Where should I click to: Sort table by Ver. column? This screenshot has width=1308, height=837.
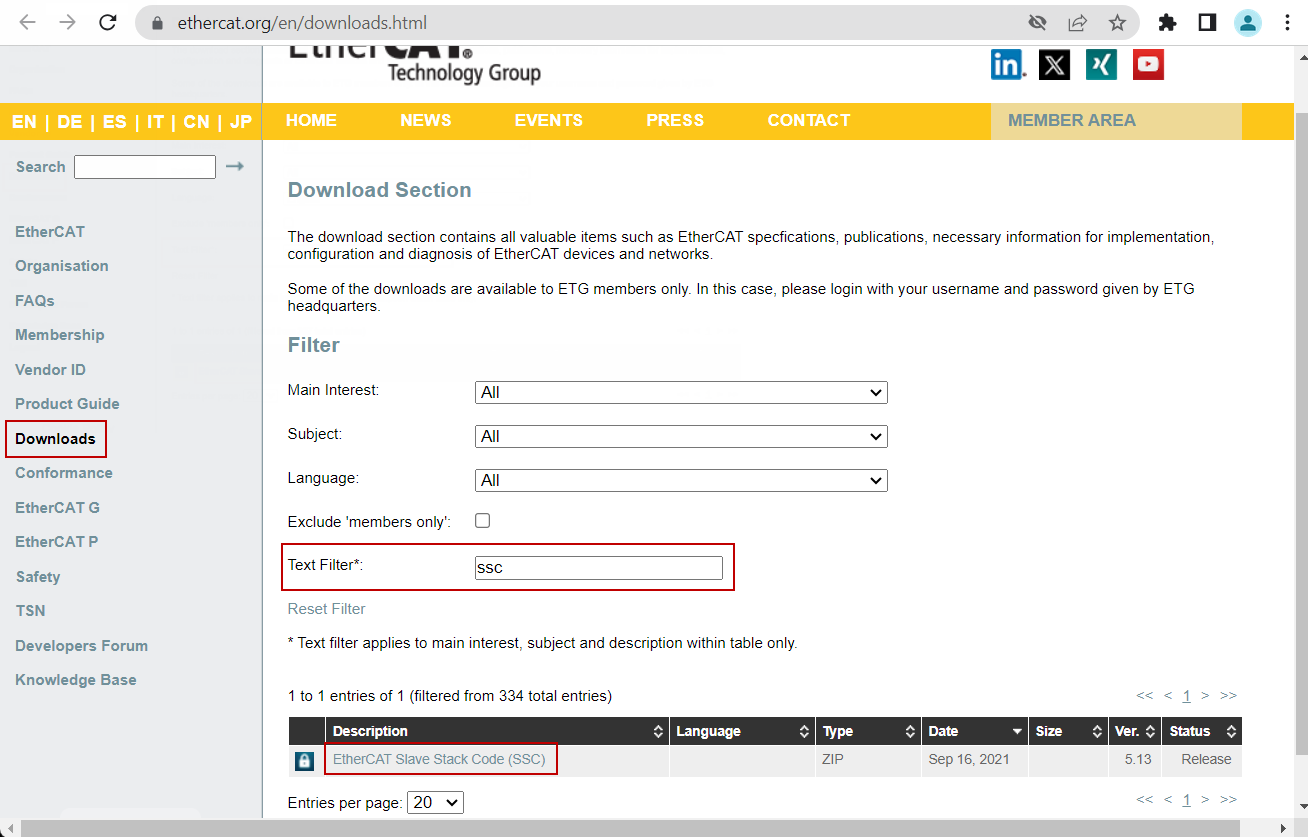click(x=1135, y=731)
